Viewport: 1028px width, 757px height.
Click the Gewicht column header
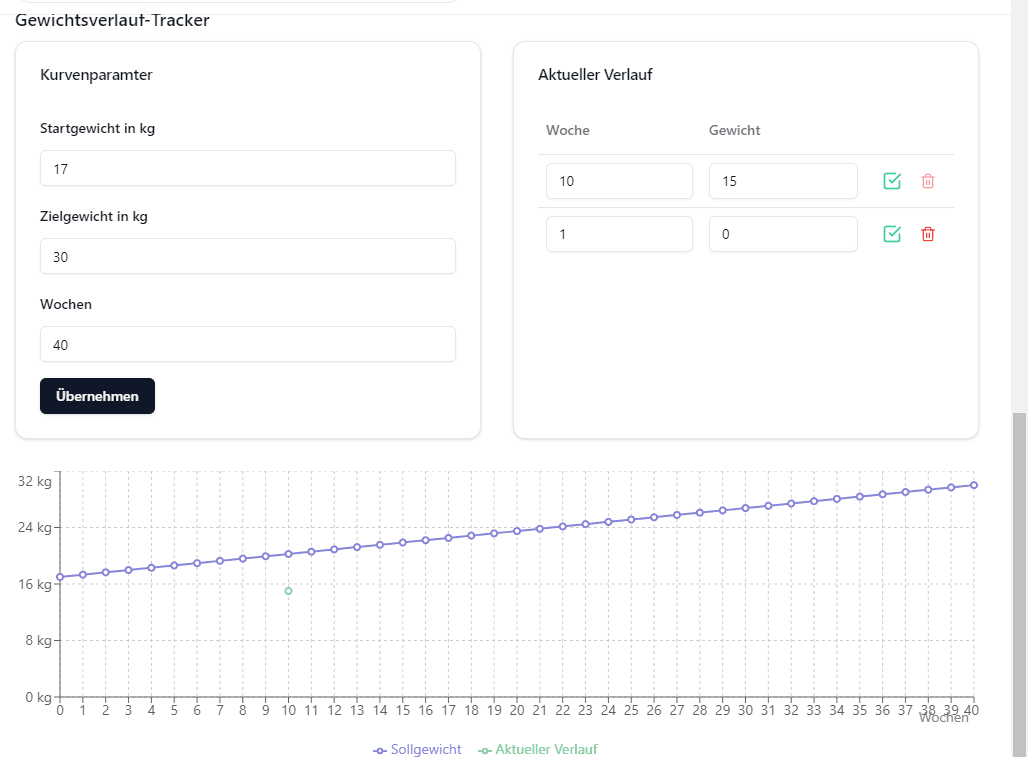[x=734, y=130]
